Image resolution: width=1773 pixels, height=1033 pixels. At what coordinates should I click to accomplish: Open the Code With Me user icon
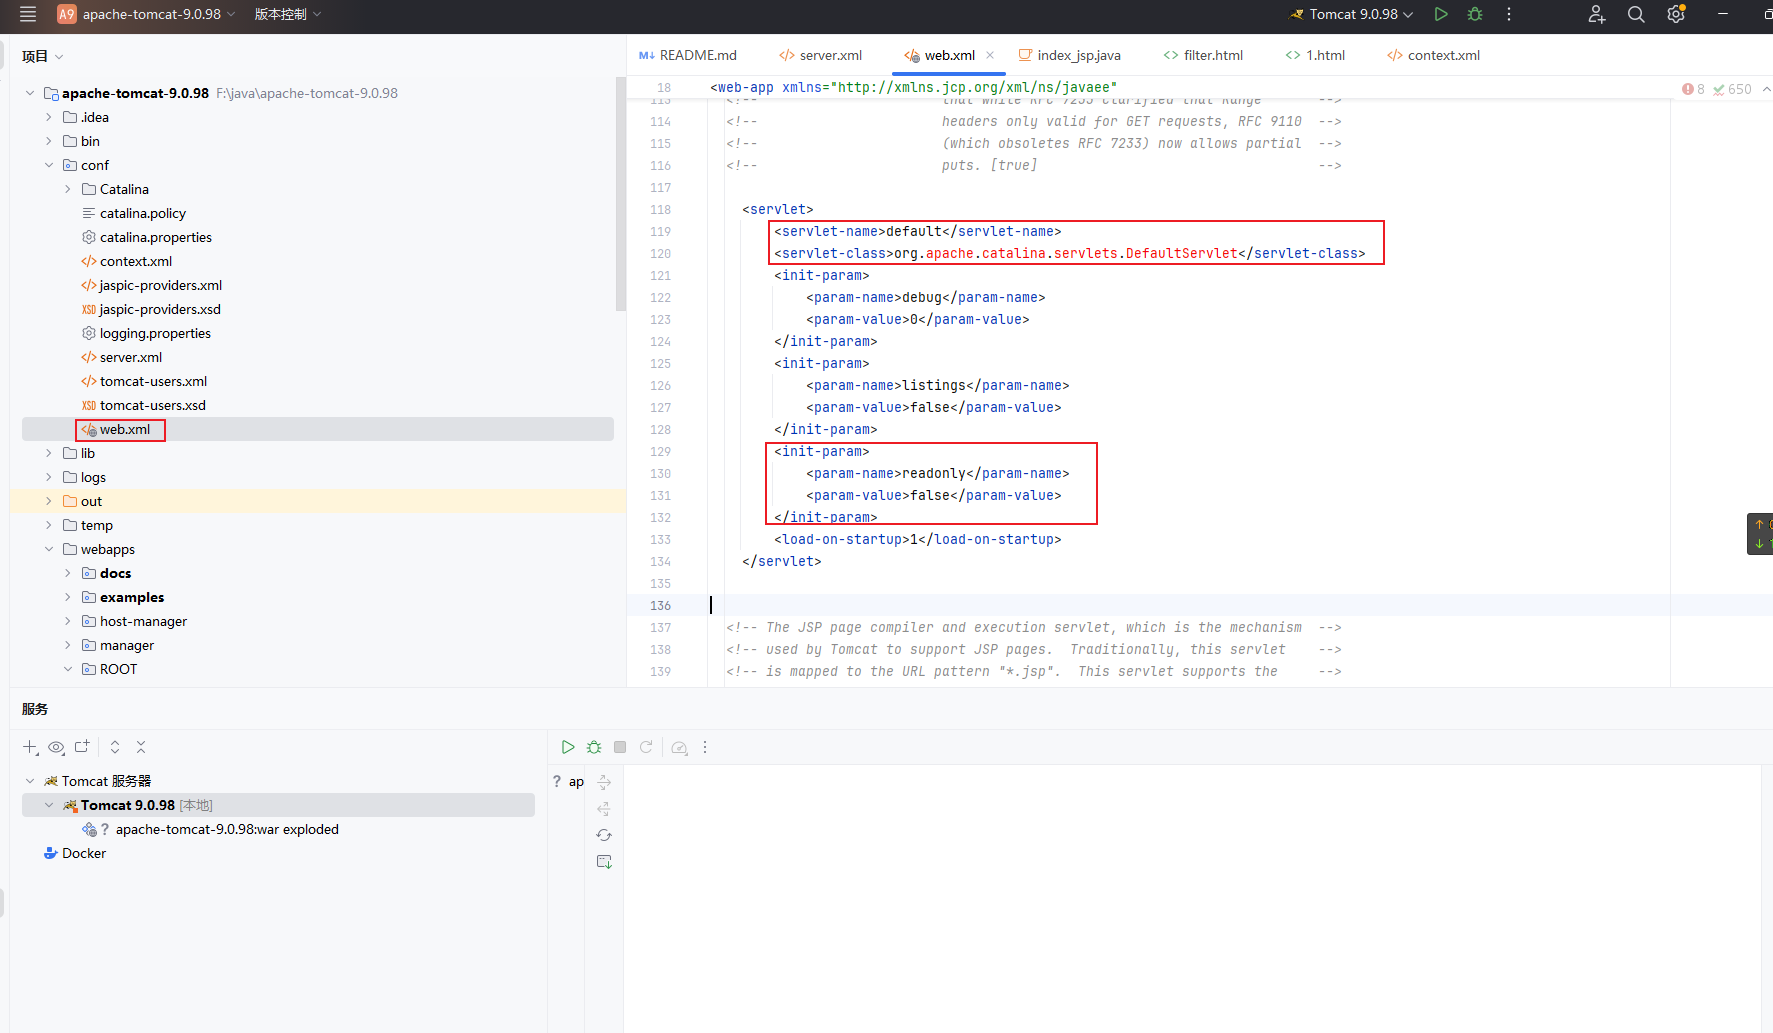pyautogui.click(x=1597, y=14)
